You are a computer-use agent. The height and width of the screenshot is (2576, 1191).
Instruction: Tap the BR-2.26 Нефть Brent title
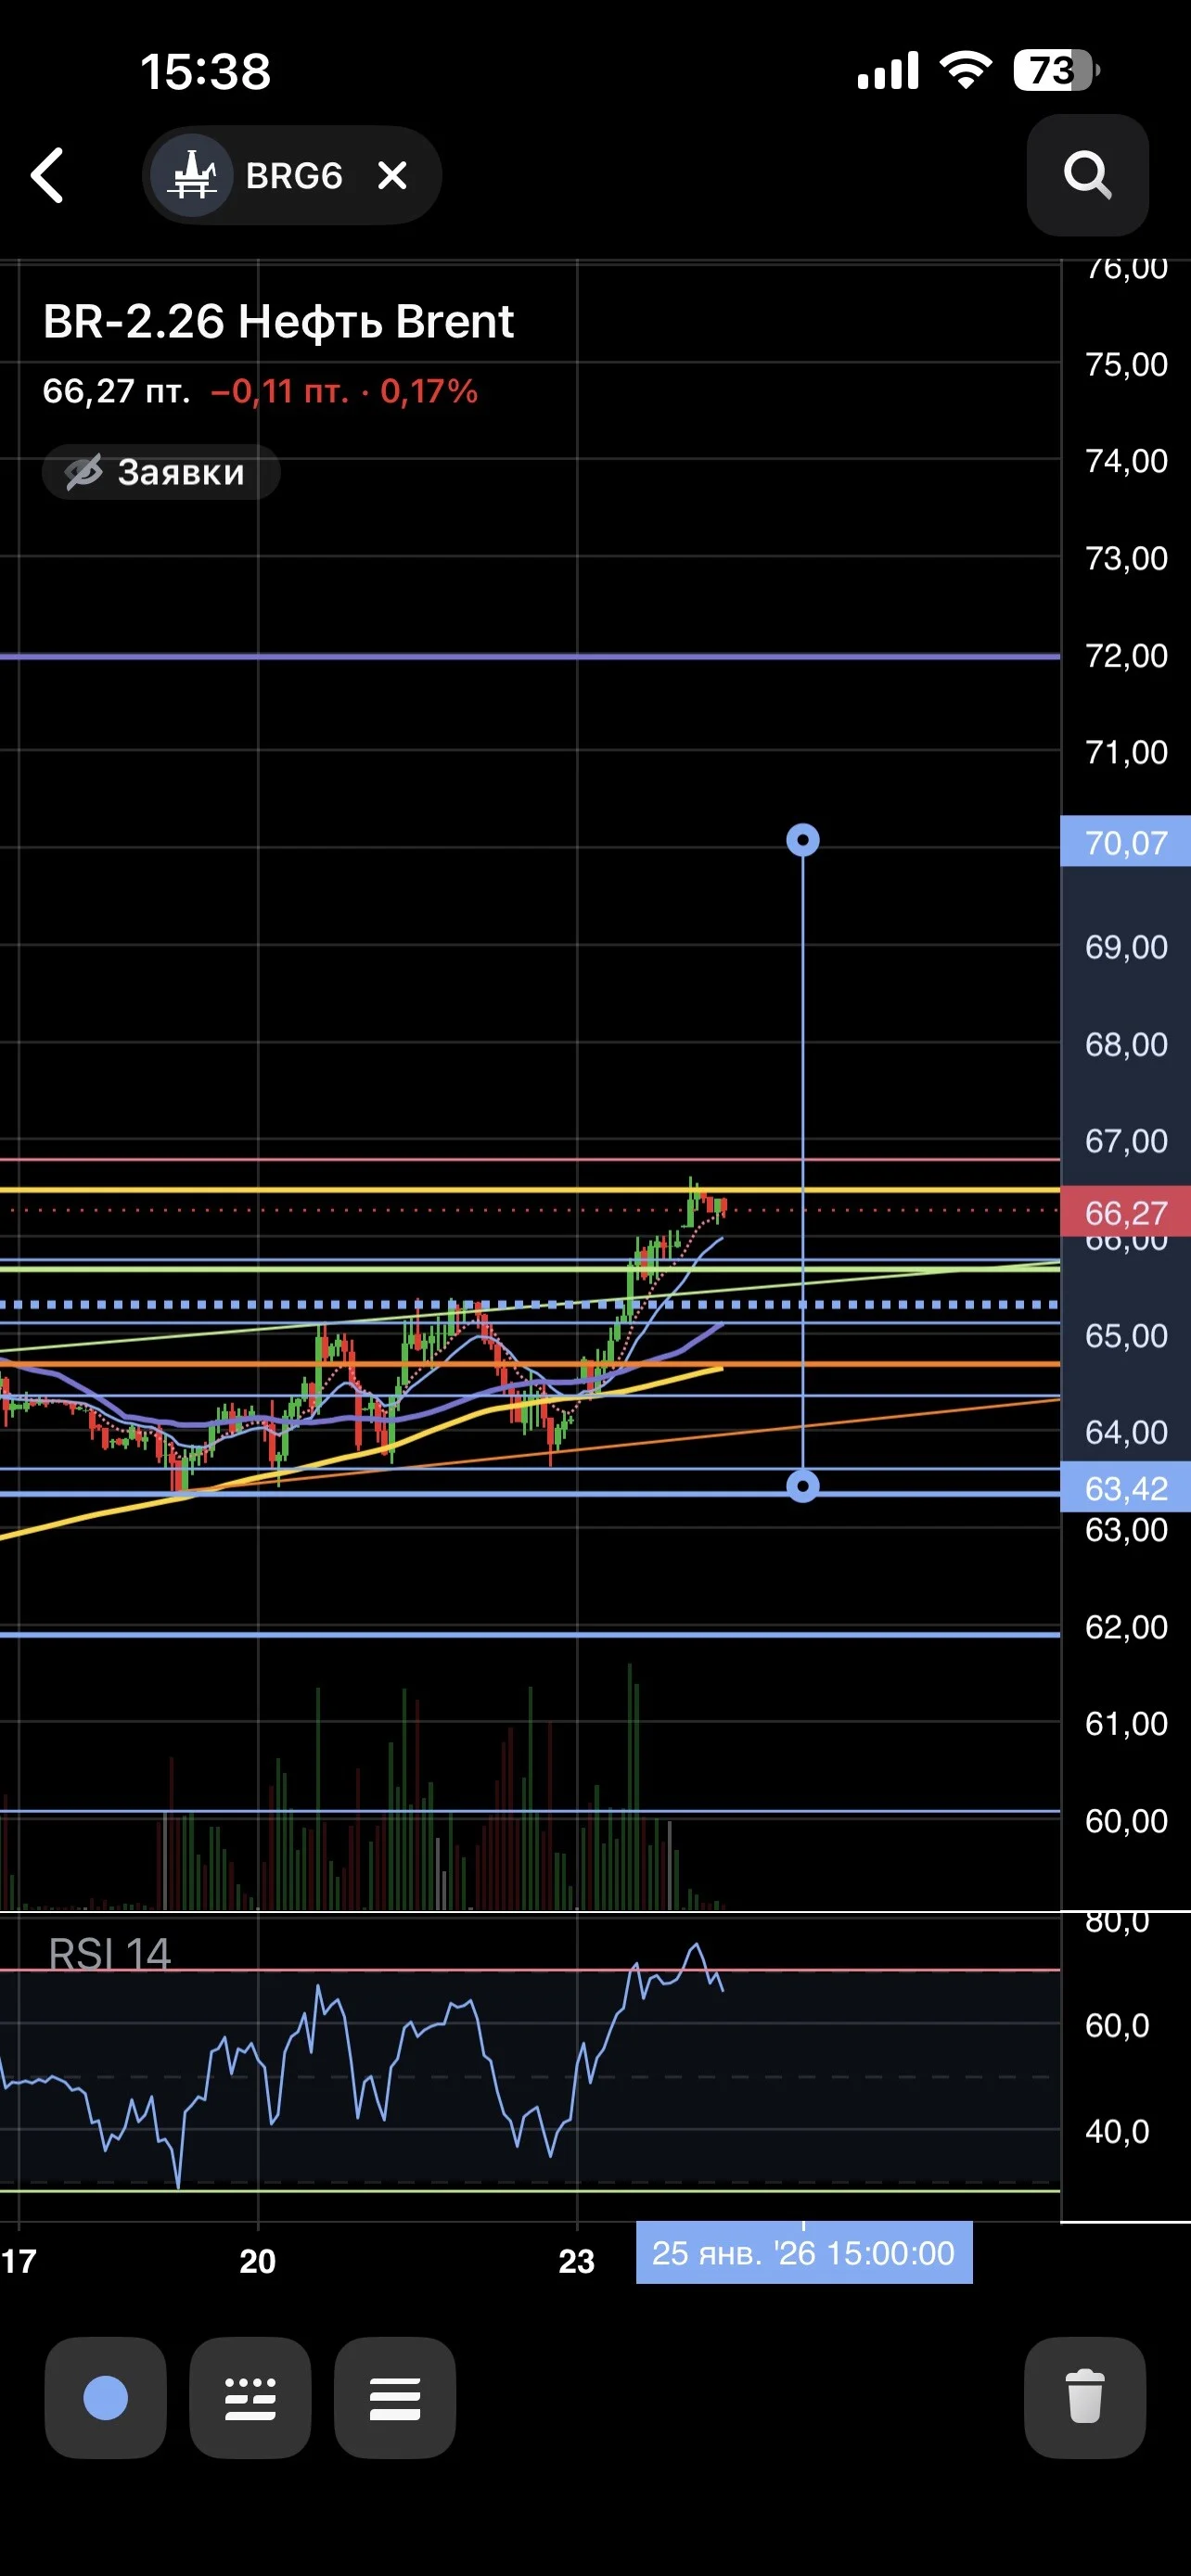(278, 322)
